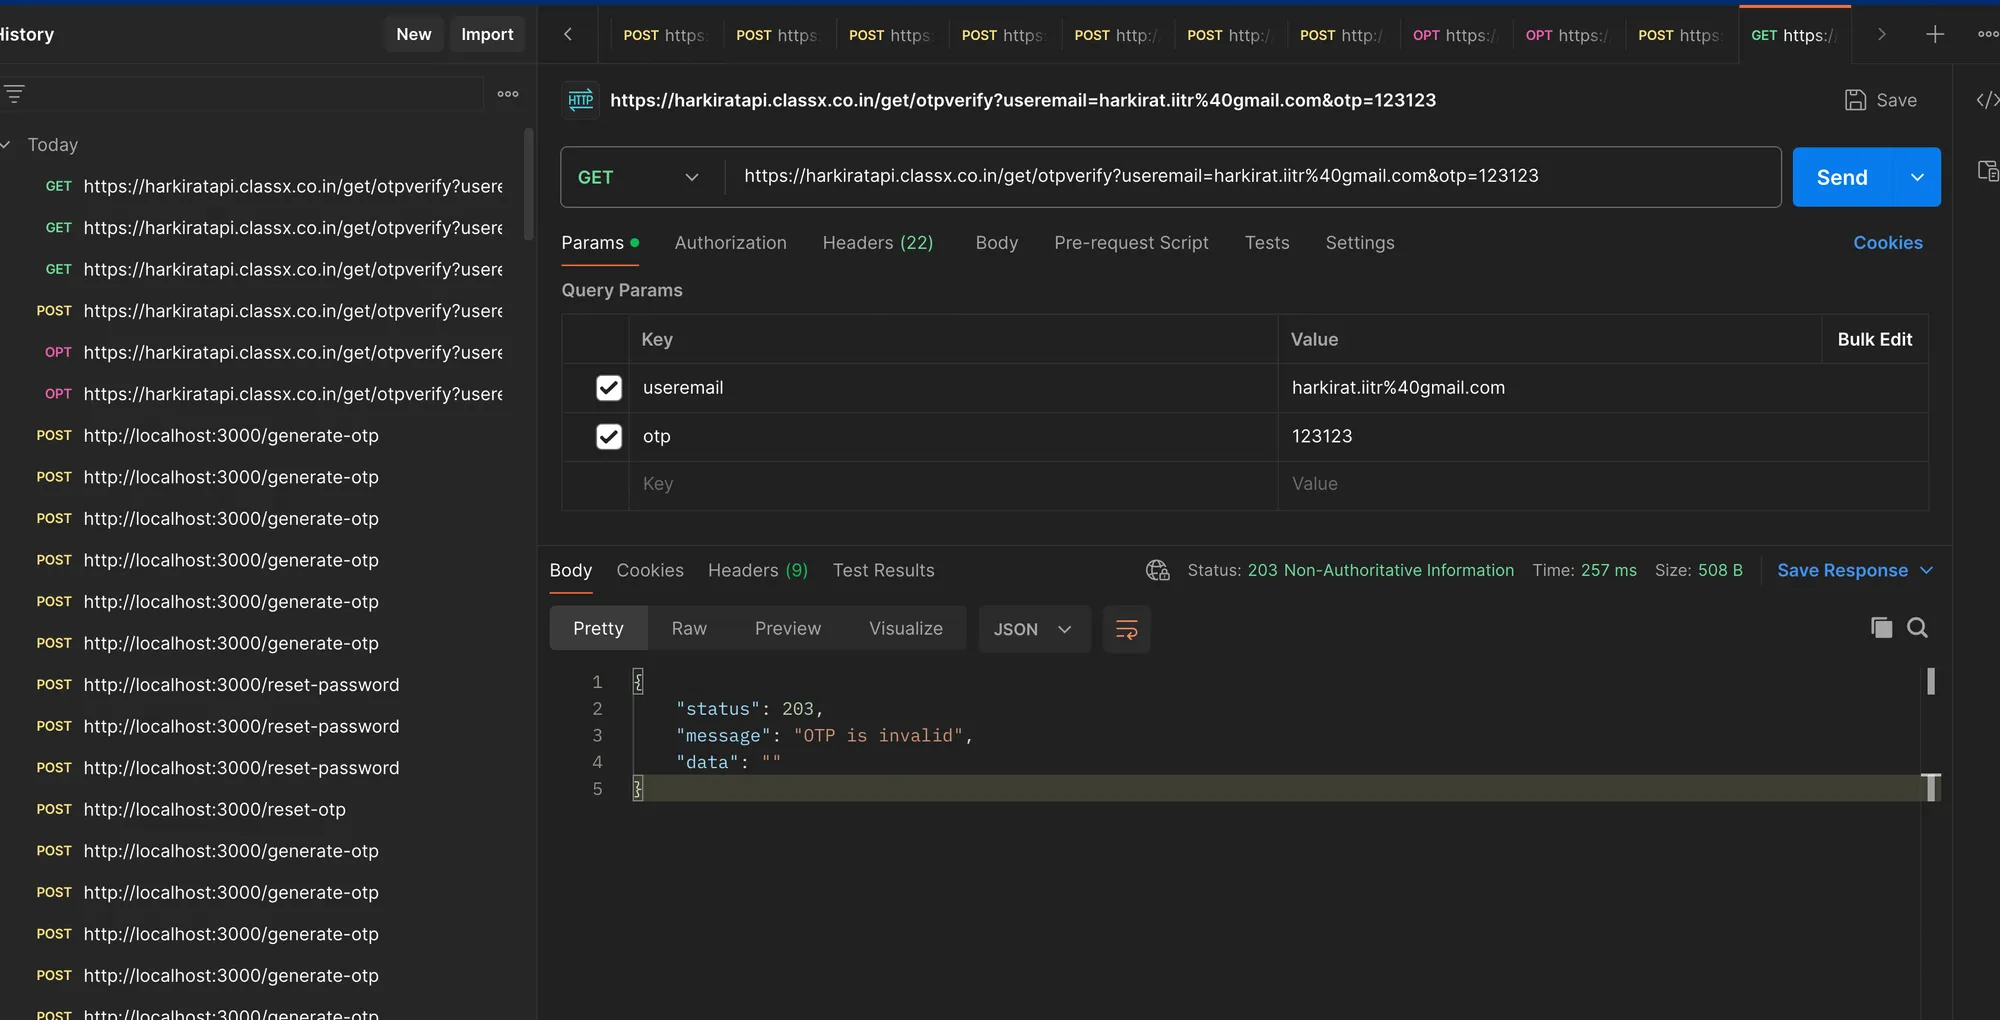
Task: Open the GET method dropdown
Action: point(638,177)
